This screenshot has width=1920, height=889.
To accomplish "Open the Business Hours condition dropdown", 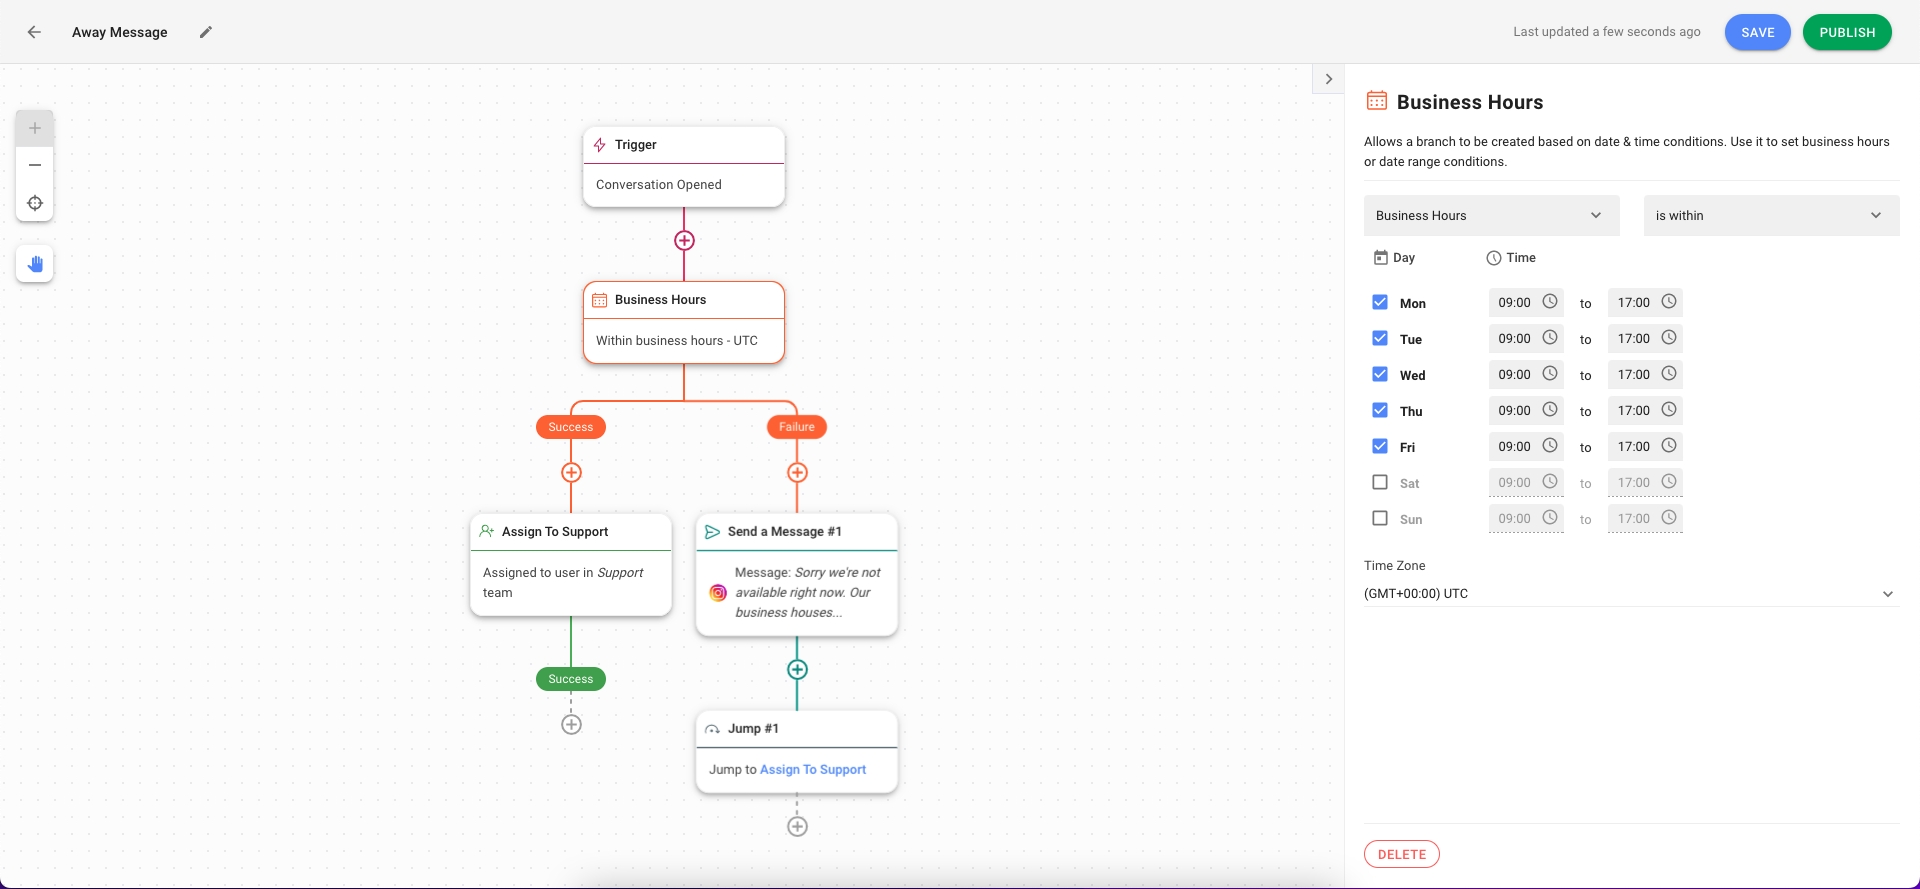I will [1491, 215].
